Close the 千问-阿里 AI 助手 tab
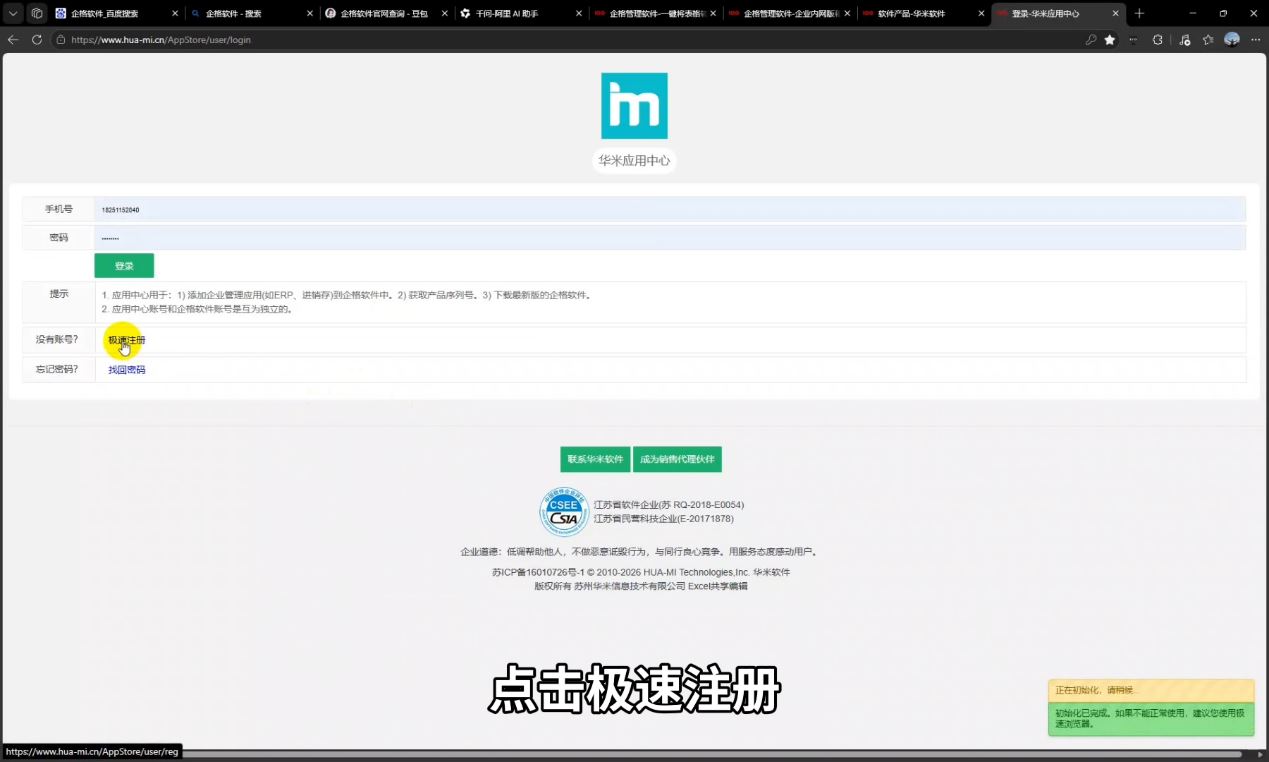Viewport: 1269px width, 762px height. (580, 14)
